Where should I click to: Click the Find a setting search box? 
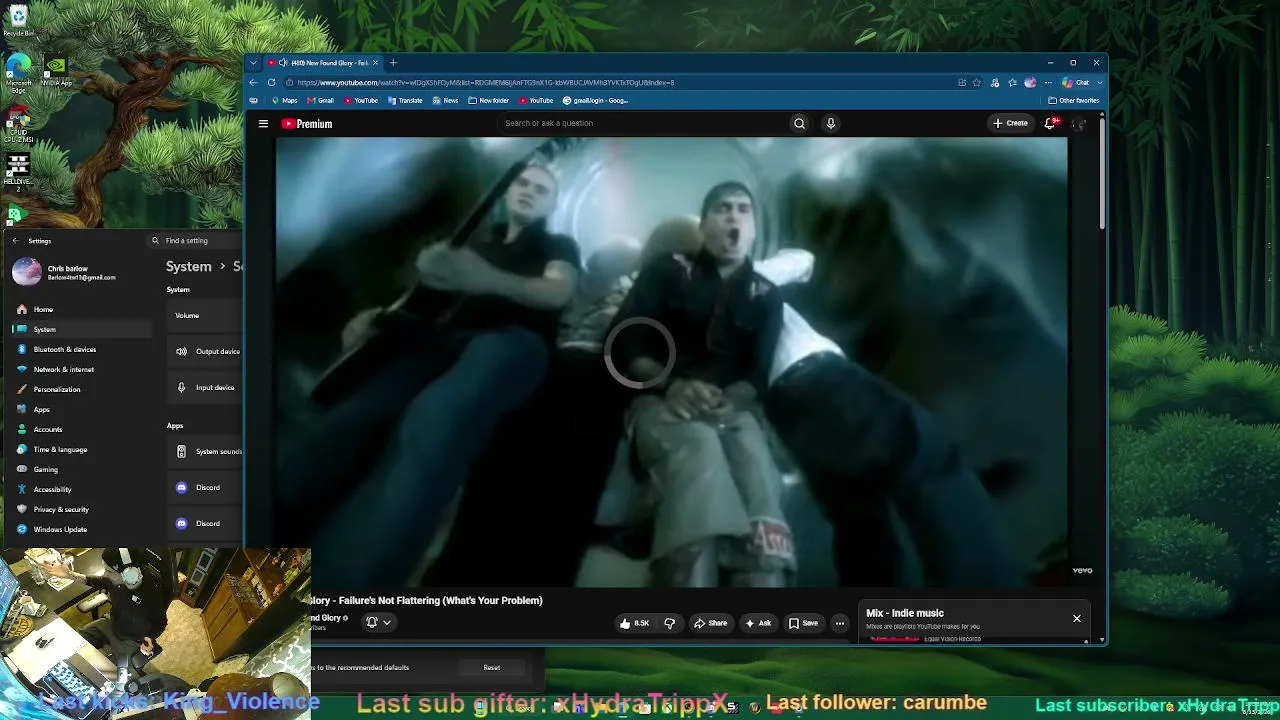tap(196, 241)
